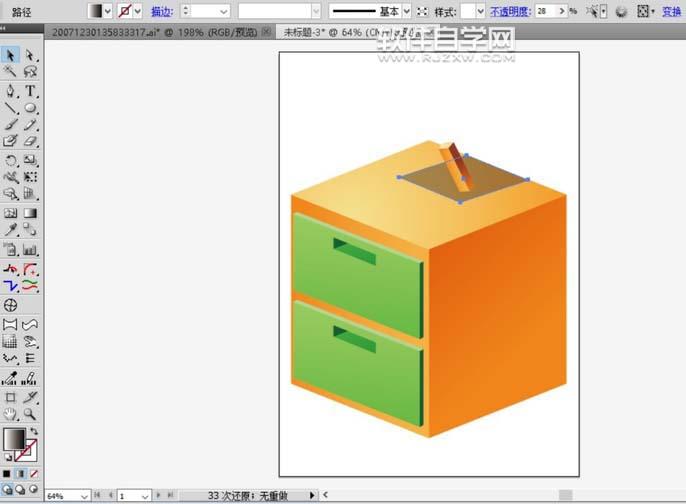Select the Mesh tool
The width and height of the screenshot is (686, 504).
(x=10, y=213)
